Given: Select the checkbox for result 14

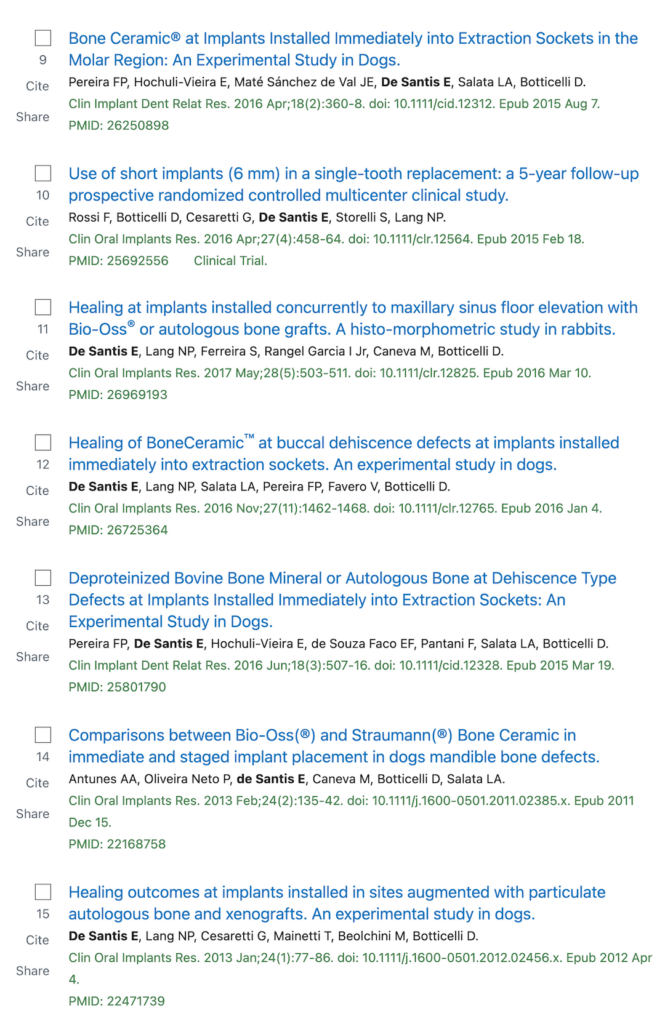Looking at the screenshot, I should (x=43, y=735).
